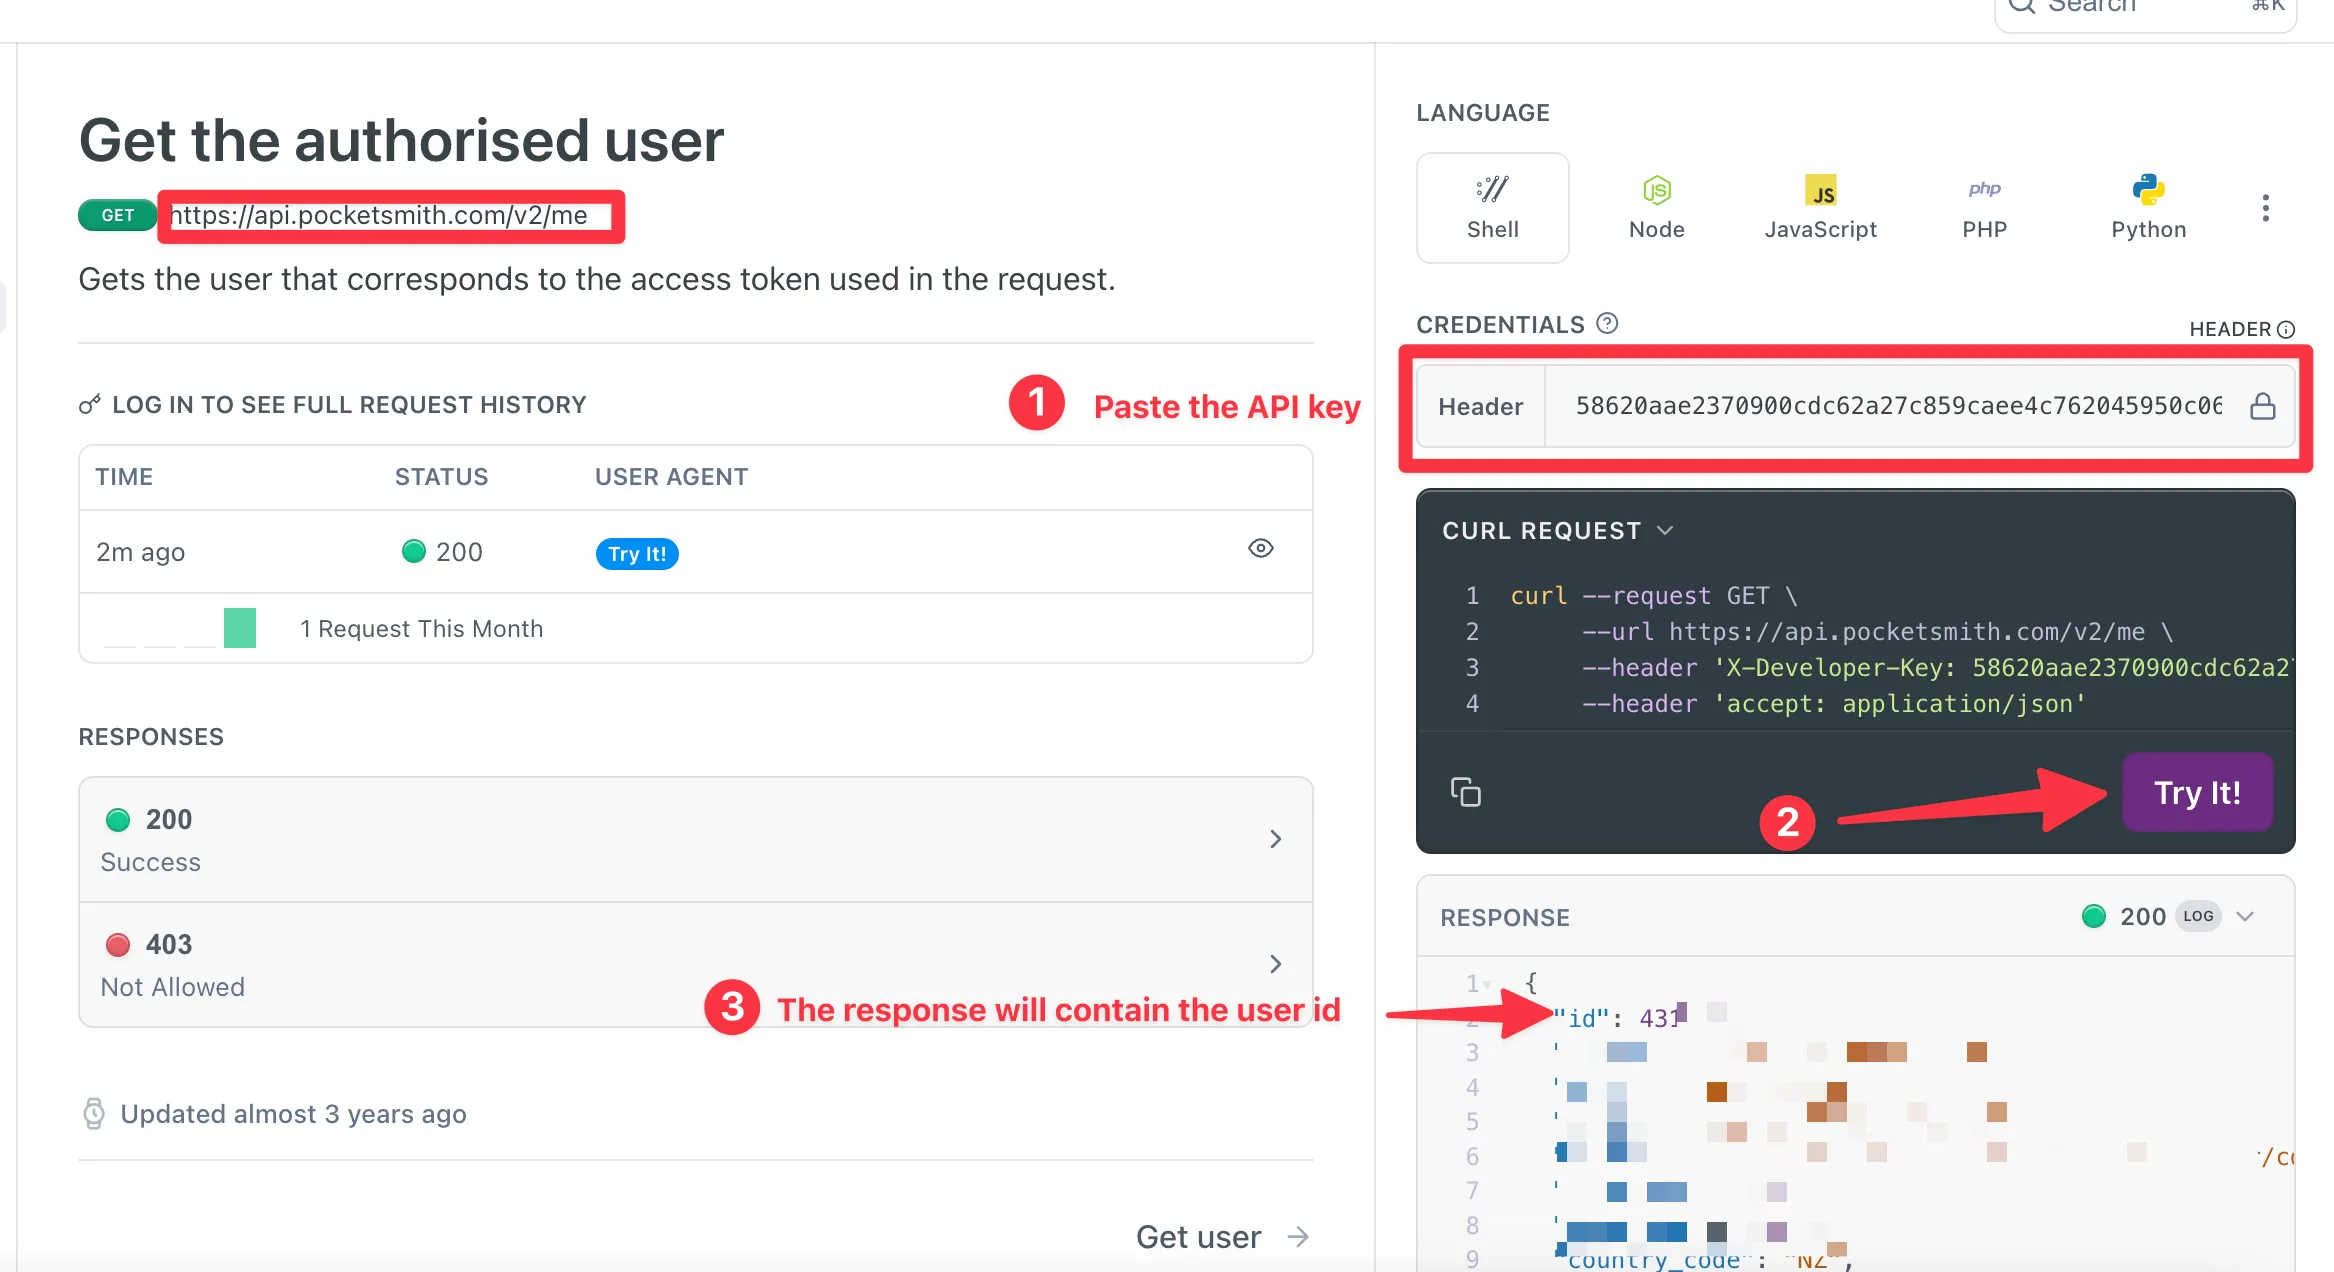Click green bar in request history chart
This screenshot has width=2334, height=1272.
tap(240, 628)
